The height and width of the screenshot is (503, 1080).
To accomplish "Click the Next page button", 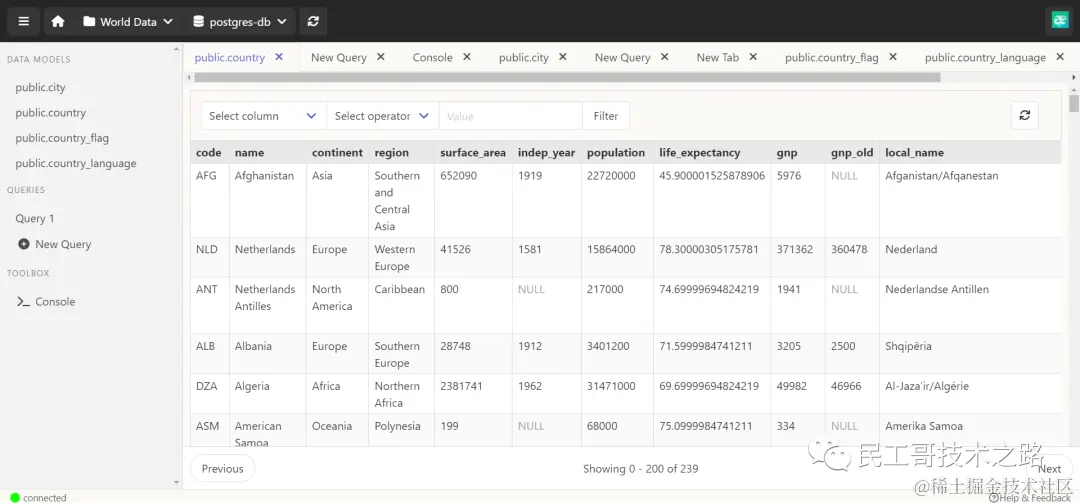I will [x=1050, y=469].
